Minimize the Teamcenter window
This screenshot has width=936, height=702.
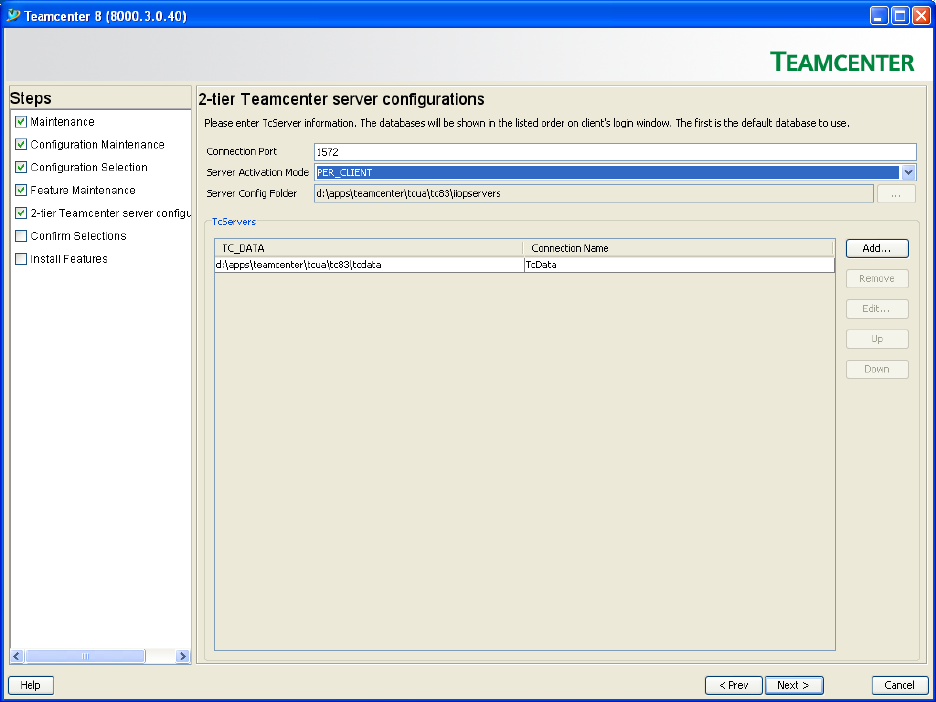click(879, 16)
